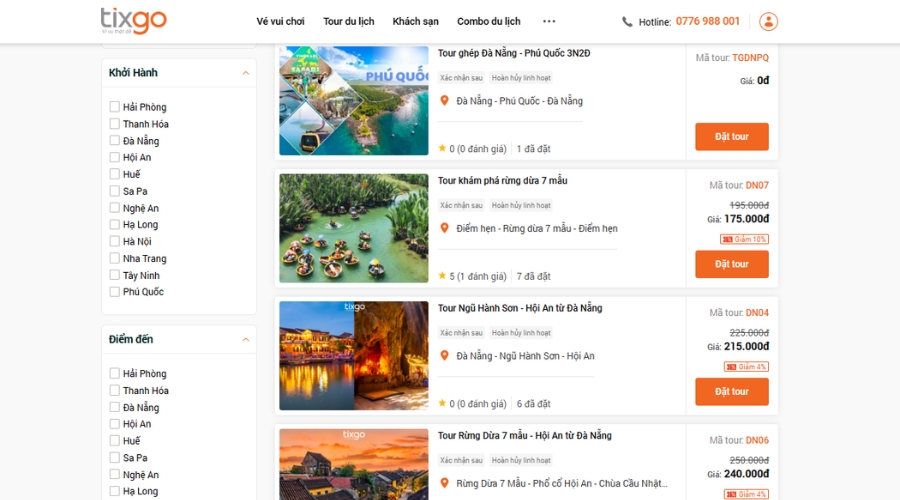Click Đặt tour for Ngũ Hành Sơn tour
This screenshot has height=500, width=900.
(x=732, y=392)
